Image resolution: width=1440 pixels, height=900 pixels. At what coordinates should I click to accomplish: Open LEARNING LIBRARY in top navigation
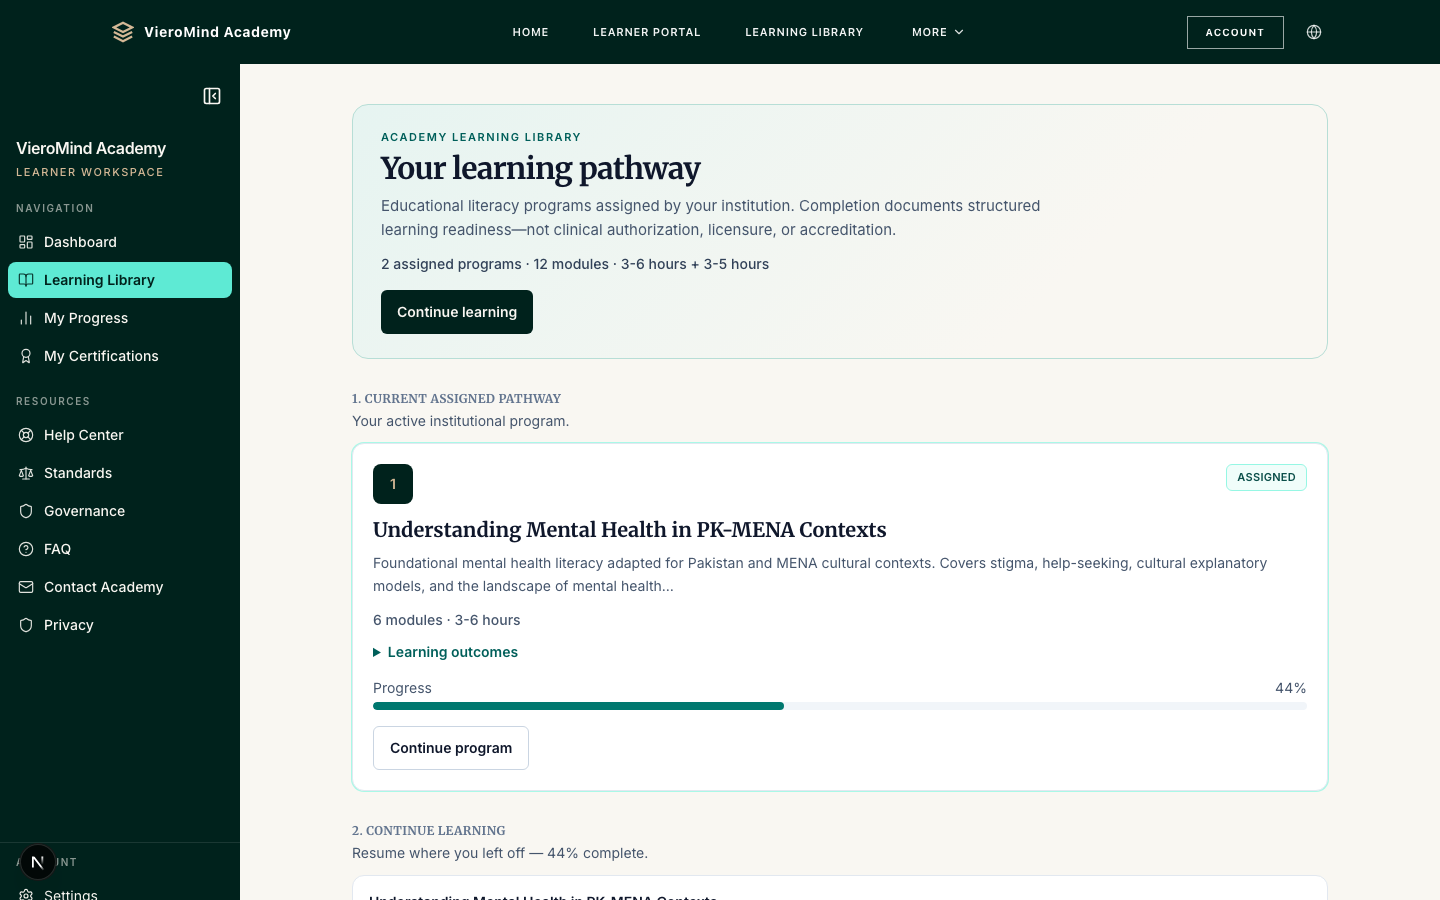point(804,32)
